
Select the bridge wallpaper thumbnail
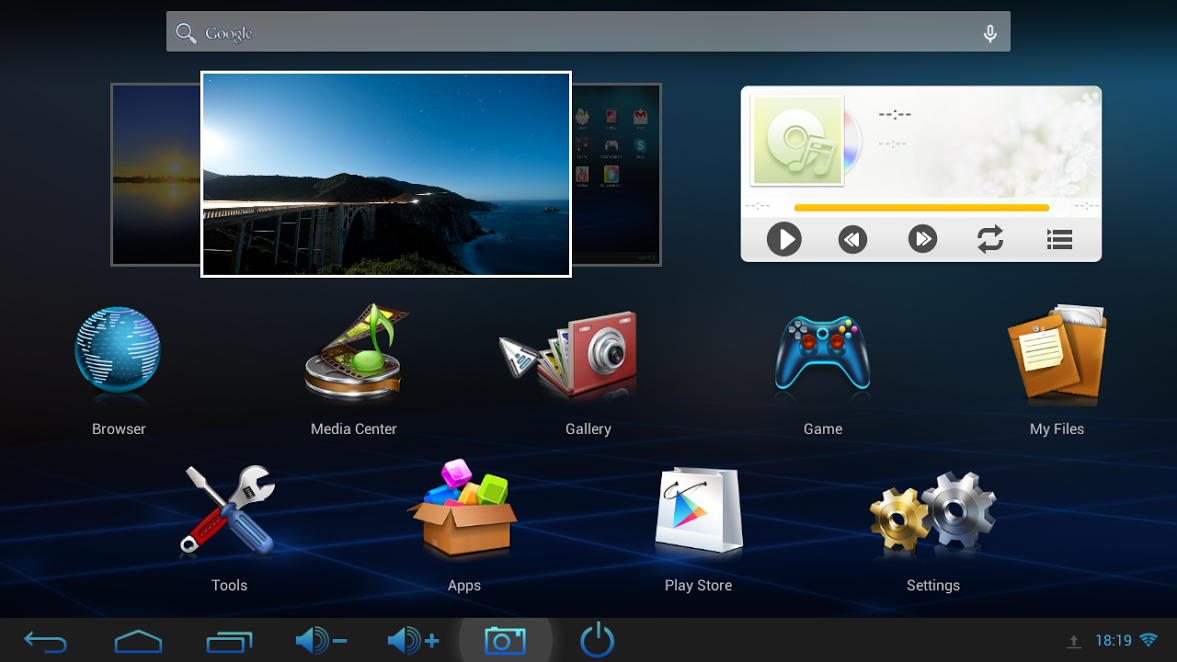[386, 174]
